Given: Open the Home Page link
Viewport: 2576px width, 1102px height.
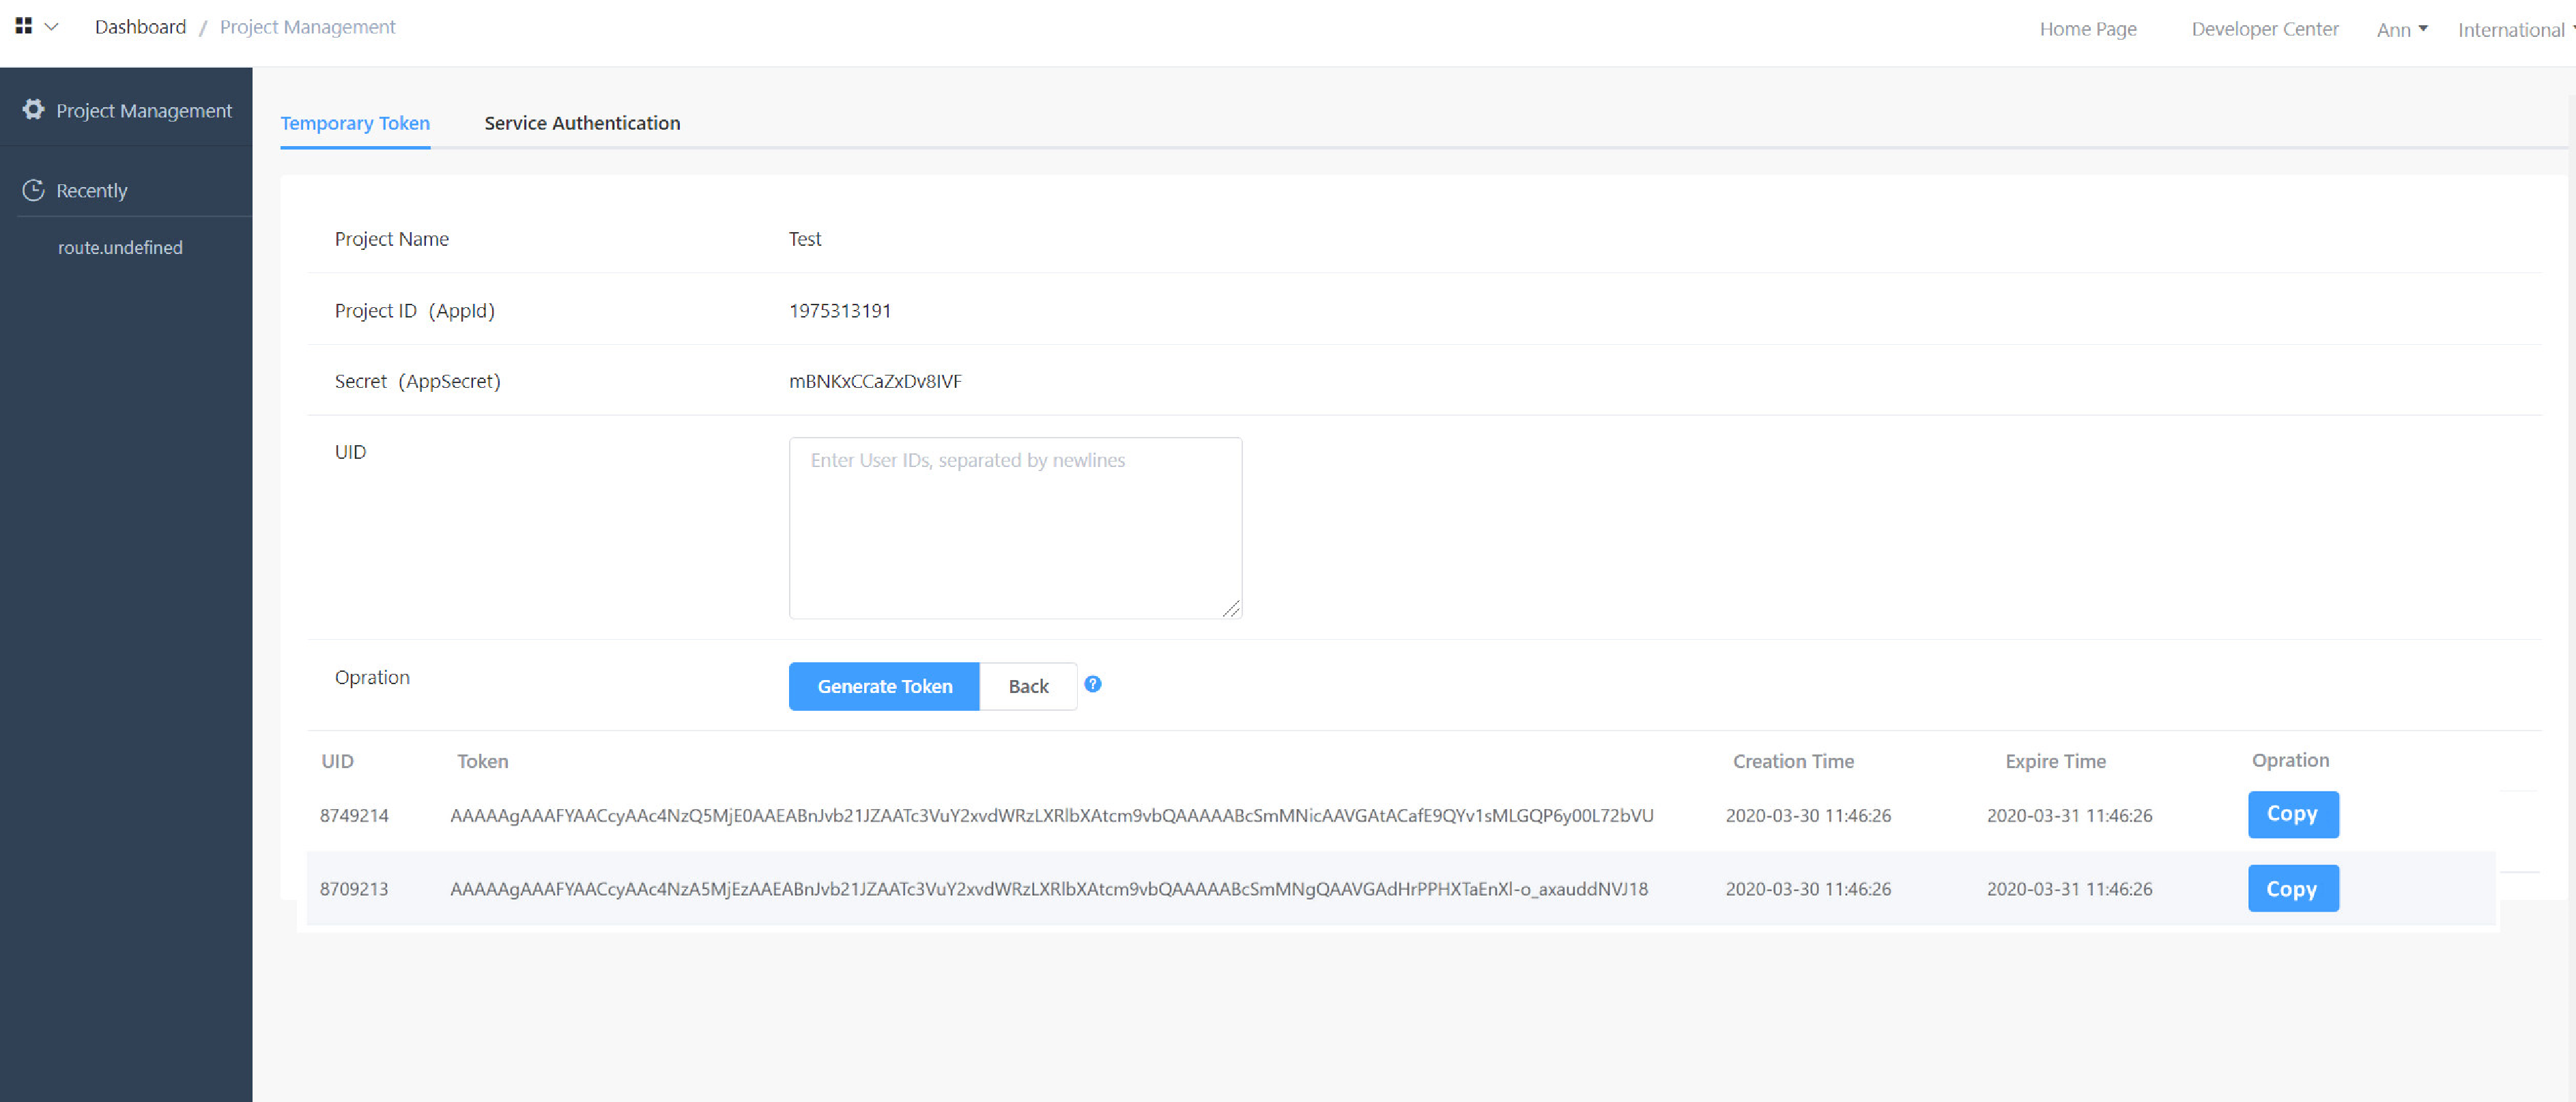Looking at the screenshot, I should 2087,29.
